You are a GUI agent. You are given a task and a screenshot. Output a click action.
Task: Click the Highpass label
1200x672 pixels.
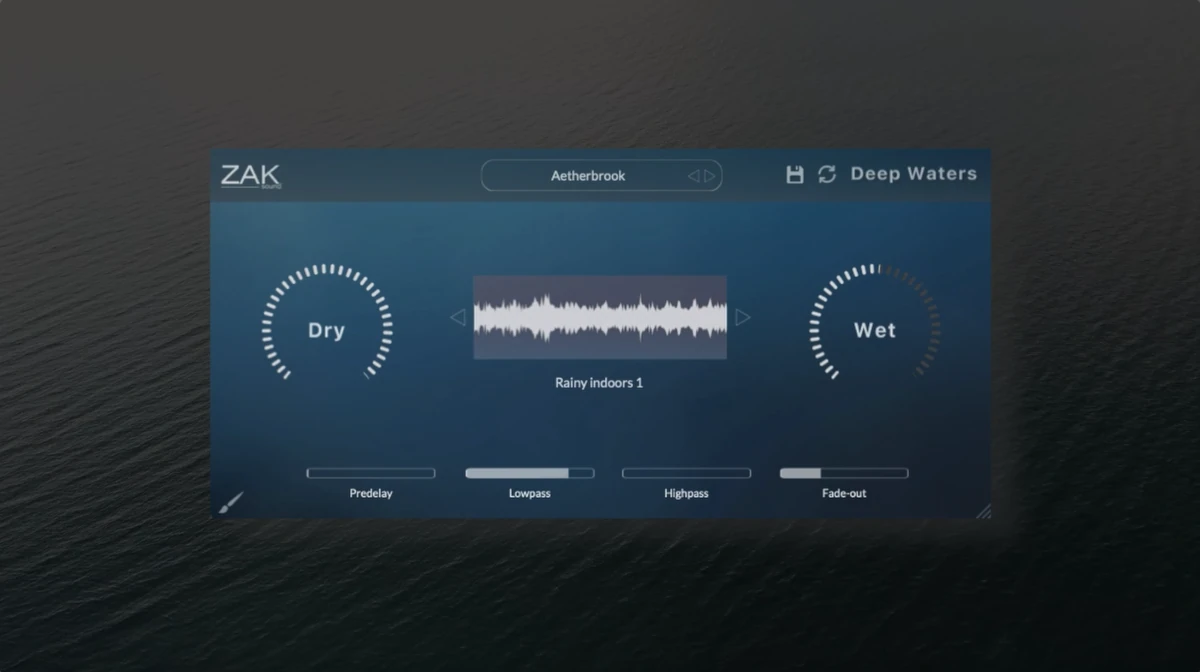pyautogui.click(x=686, y=492)
